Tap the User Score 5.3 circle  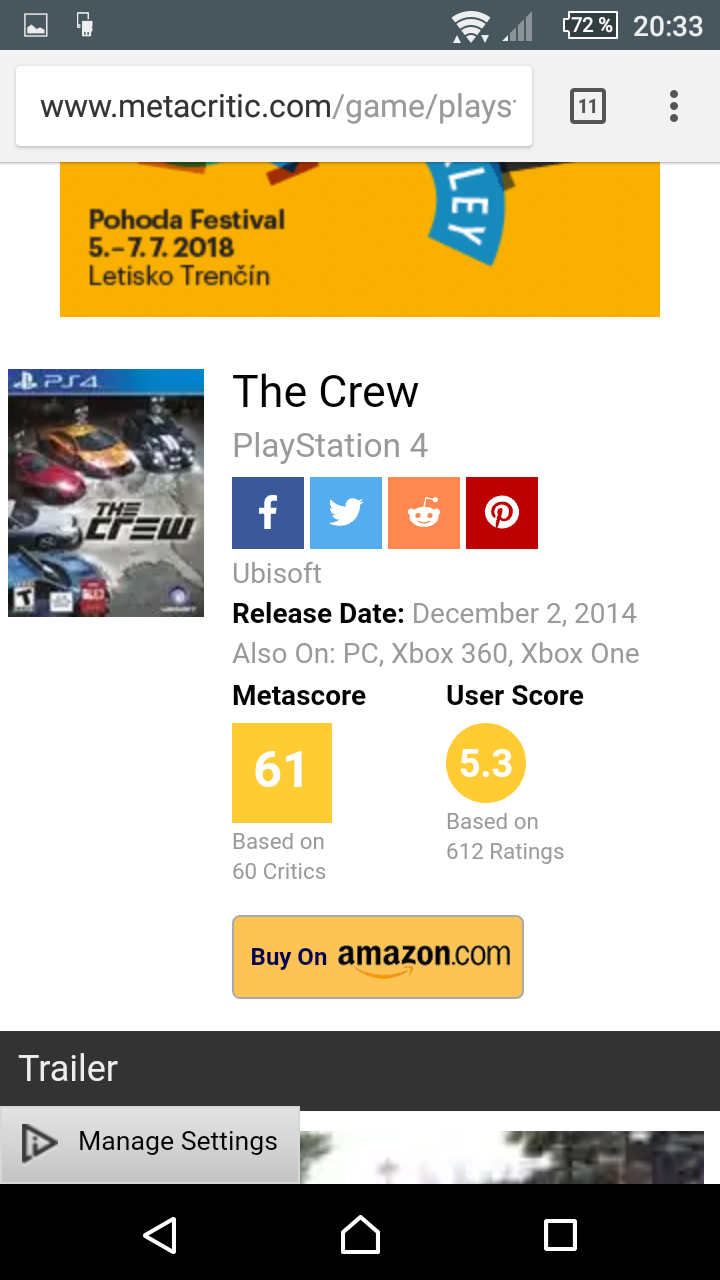click(486, 764)
